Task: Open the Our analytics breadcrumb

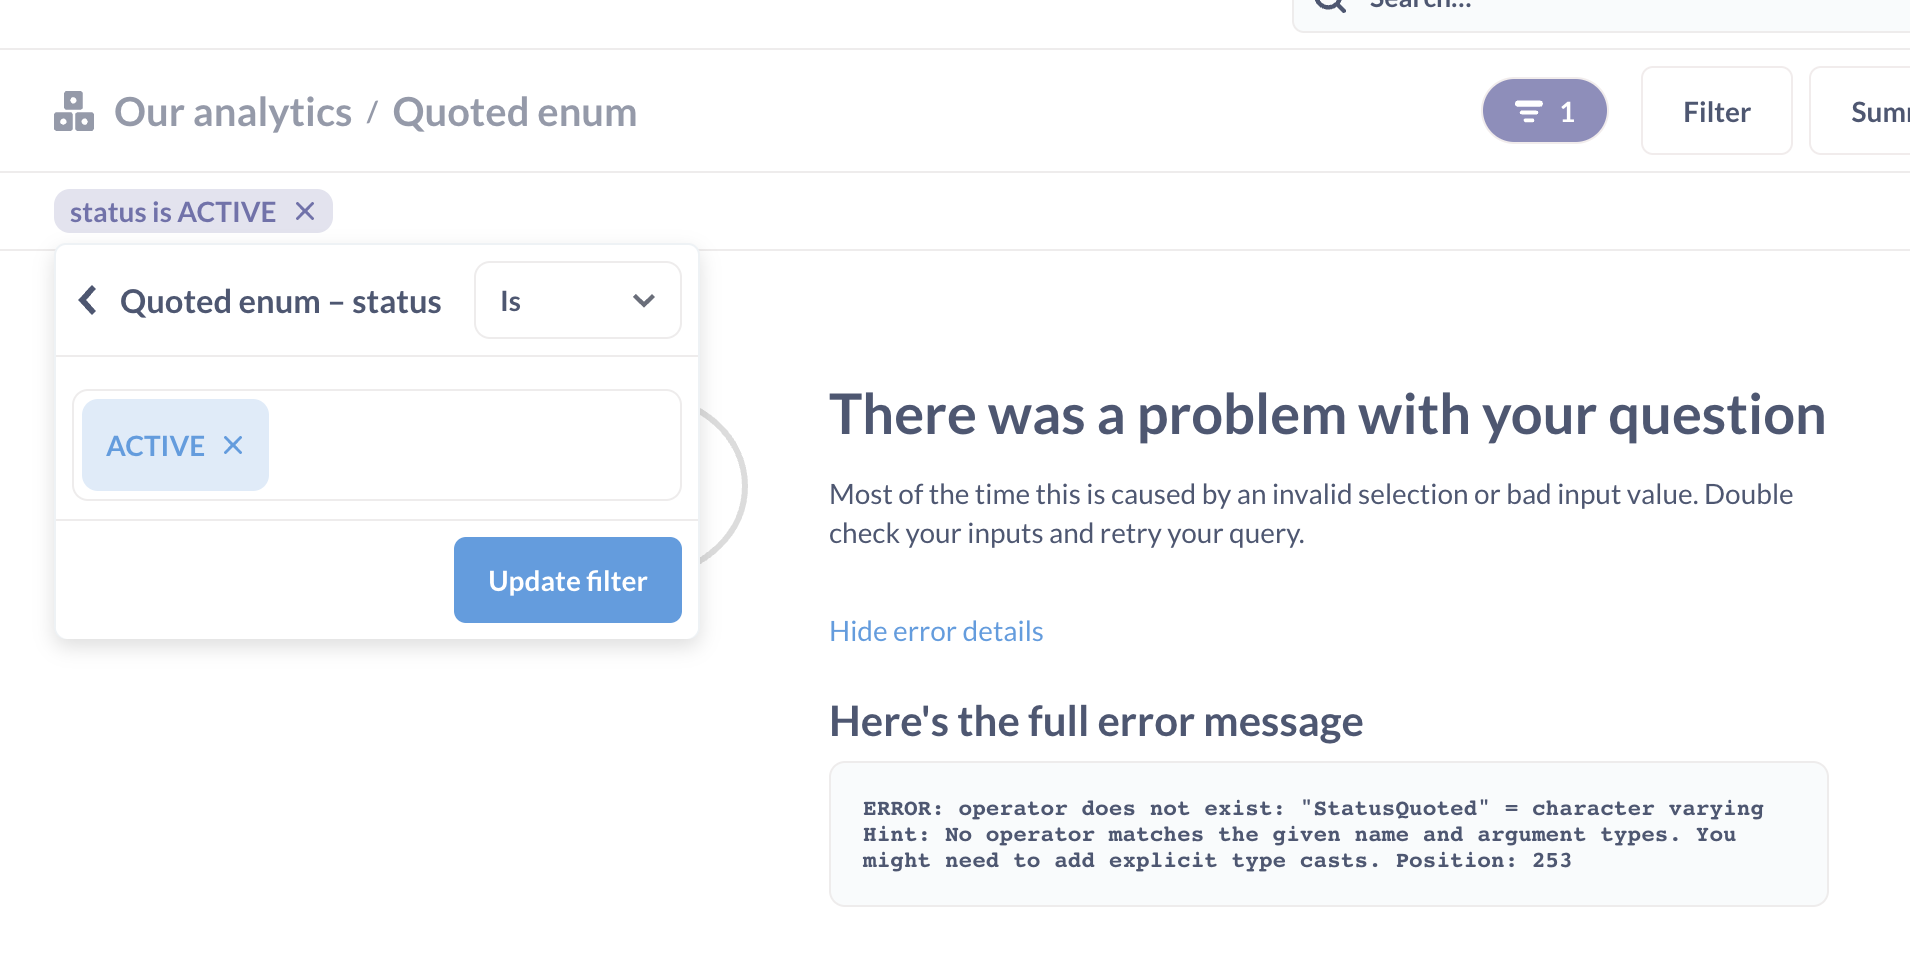Action: [232, 111]
